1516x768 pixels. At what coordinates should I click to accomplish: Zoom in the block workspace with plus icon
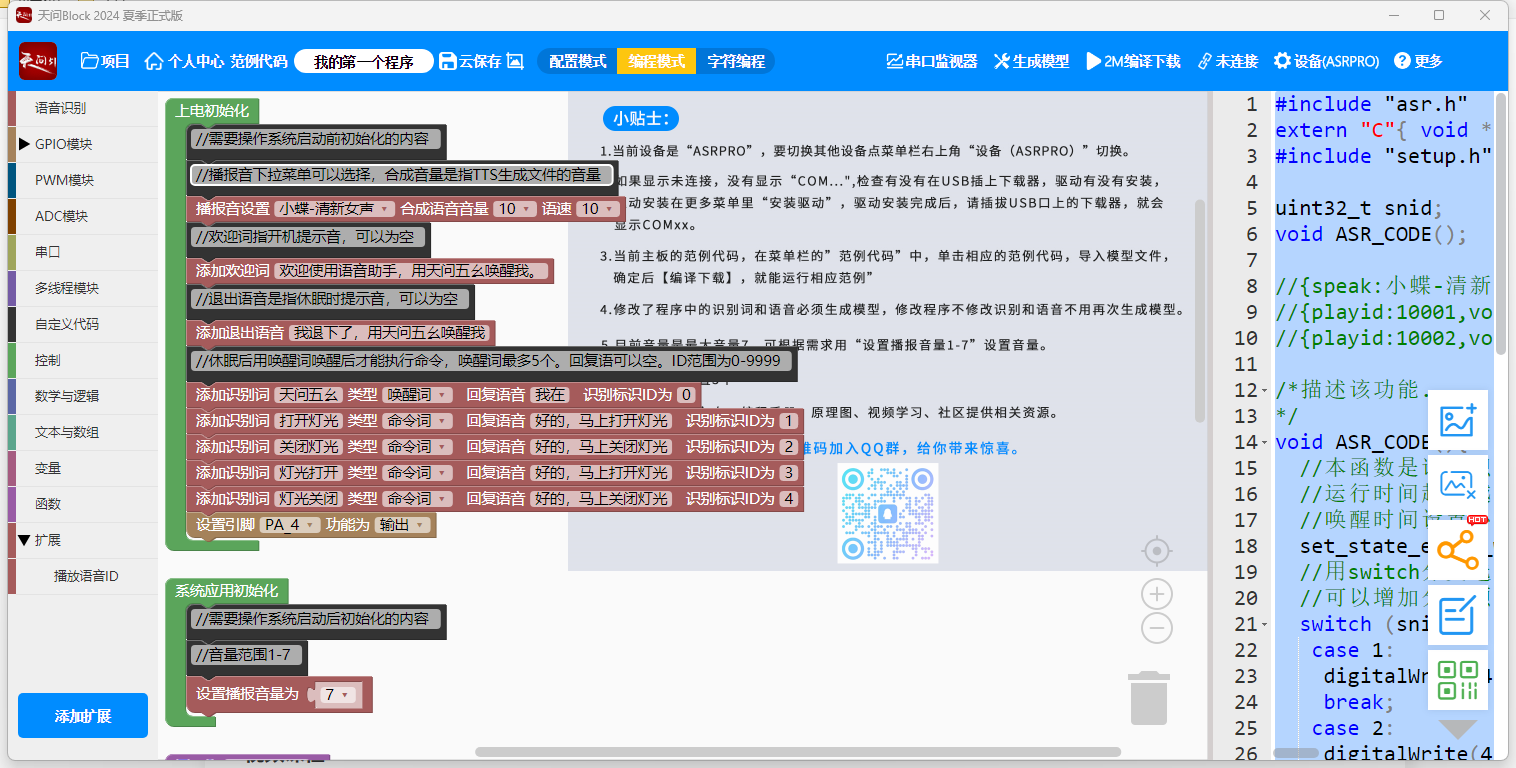pyautogui.click(x=1157, y=595)
